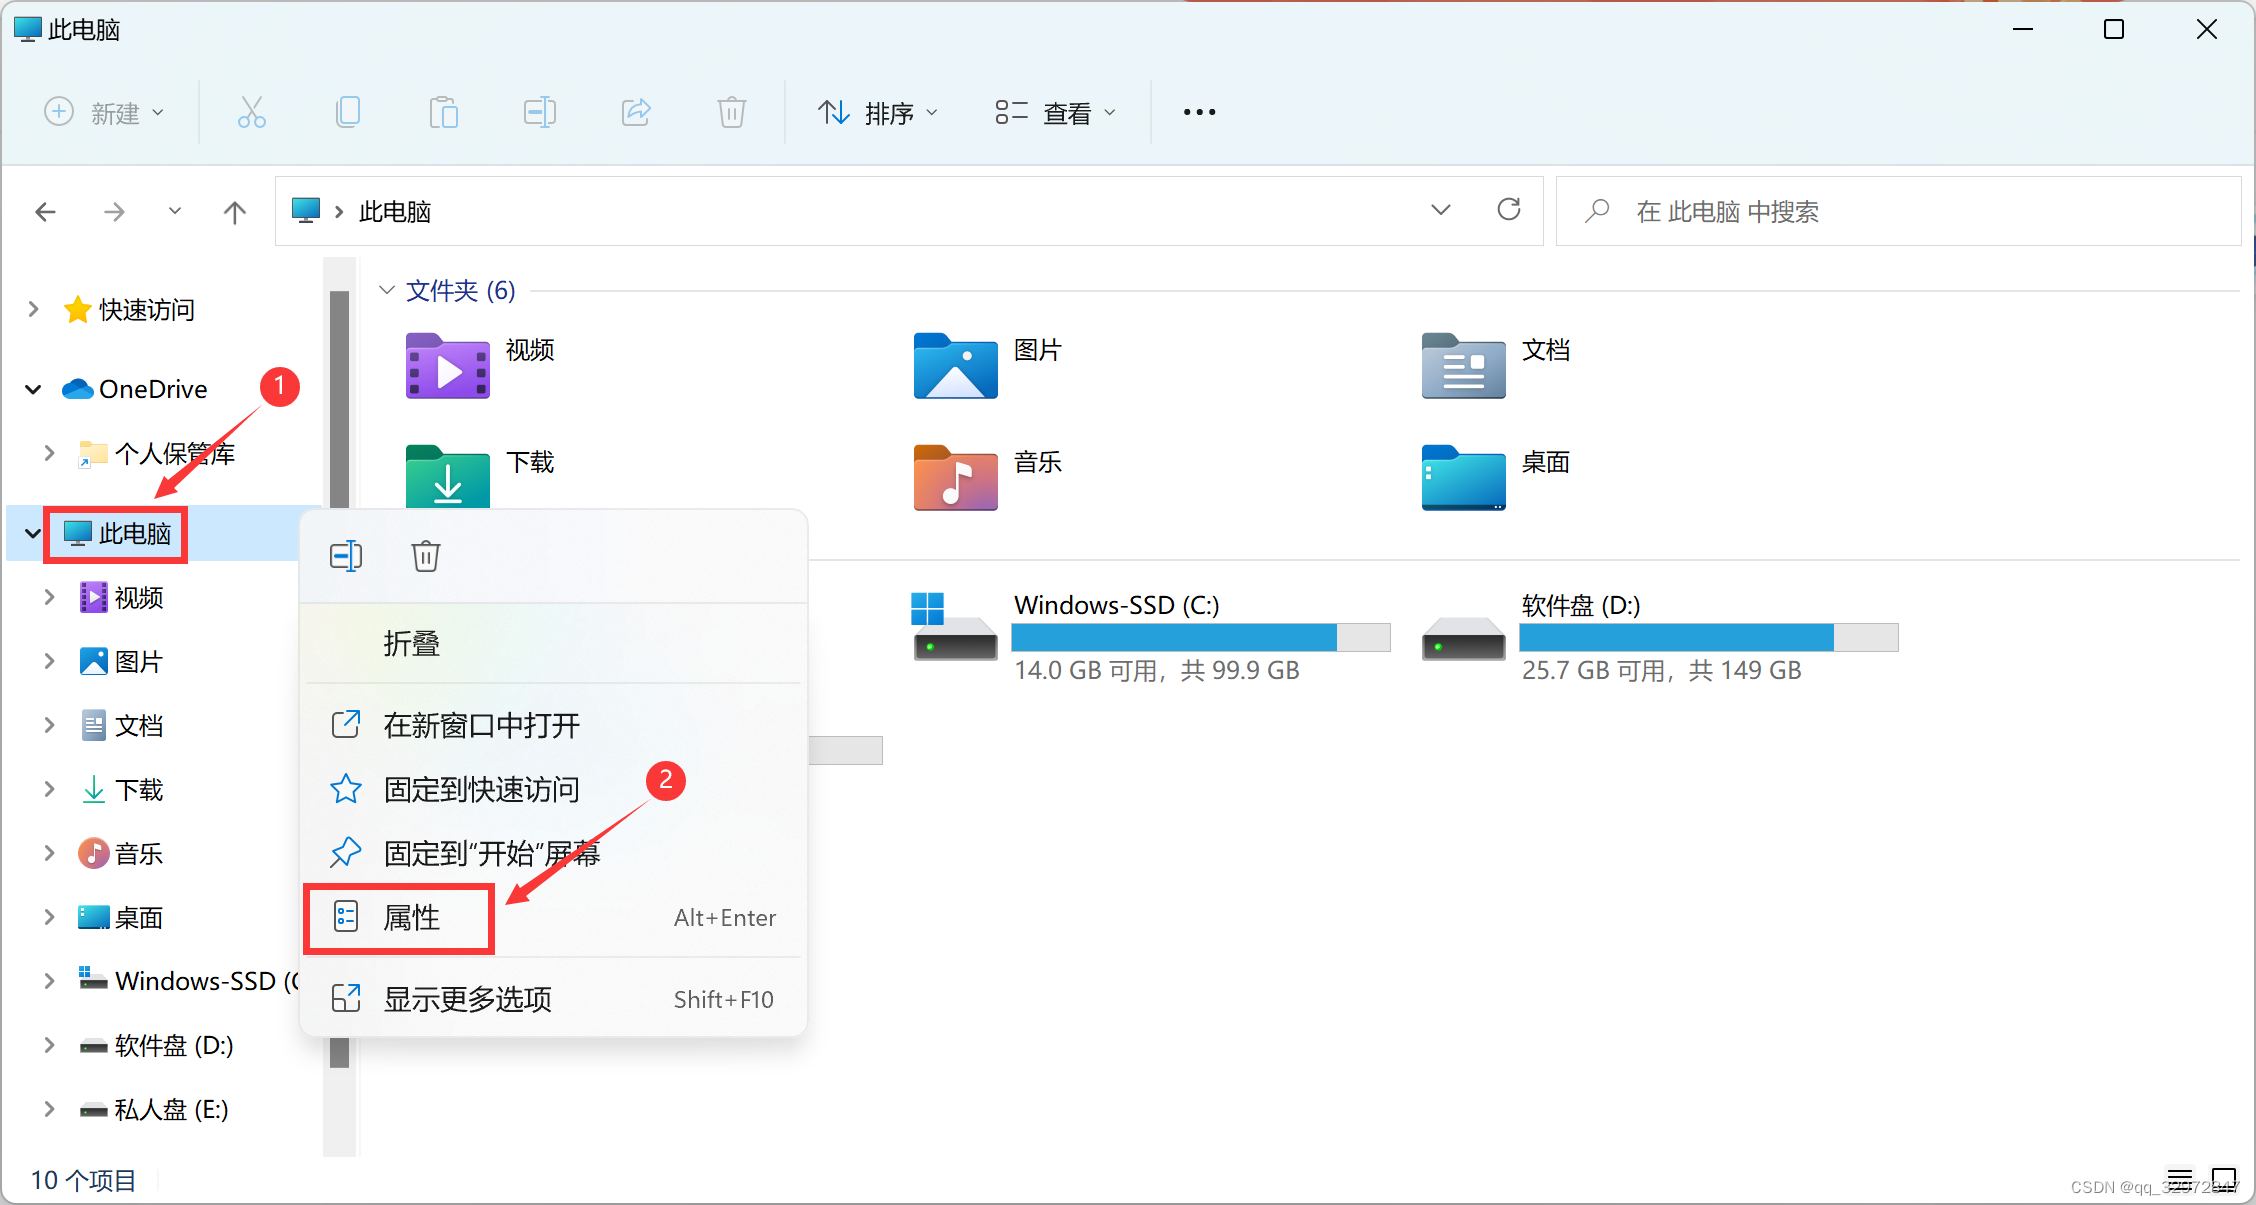Click the Cut scissors toolbar icon
2256x1205 pixels.
coord(251,112)
